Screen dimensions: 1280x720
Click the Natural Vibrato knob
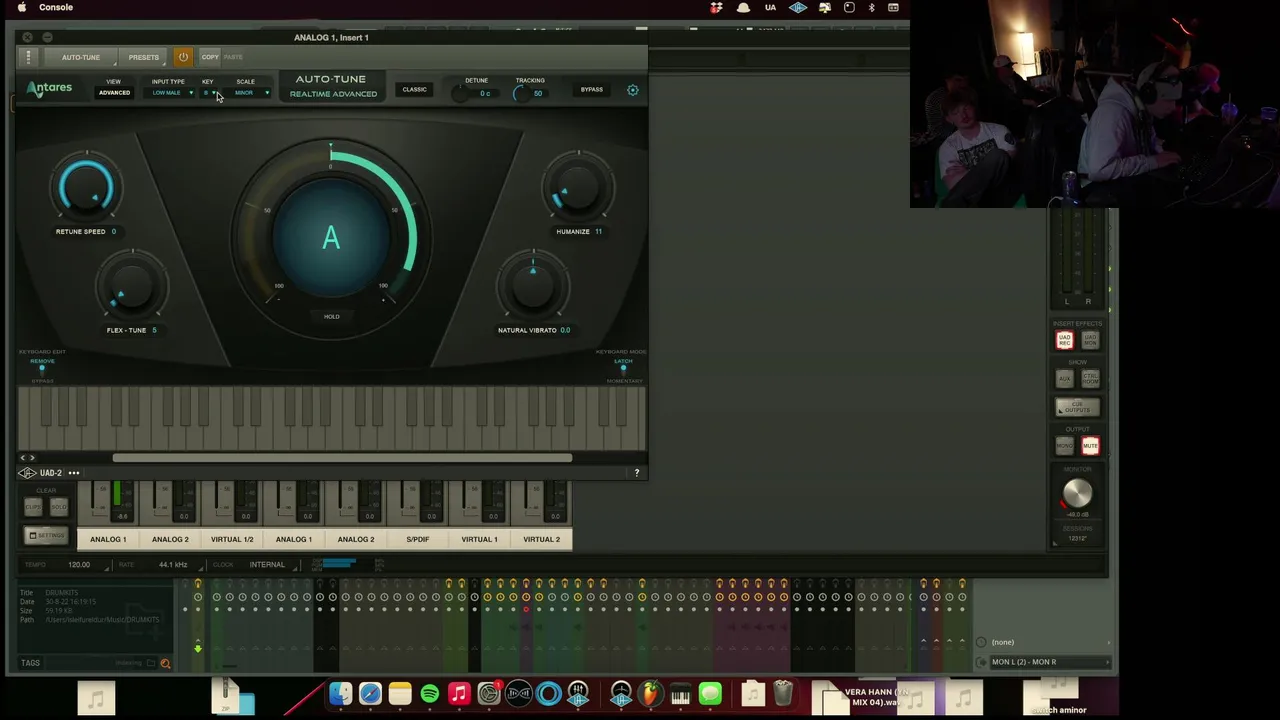(532, 285)
